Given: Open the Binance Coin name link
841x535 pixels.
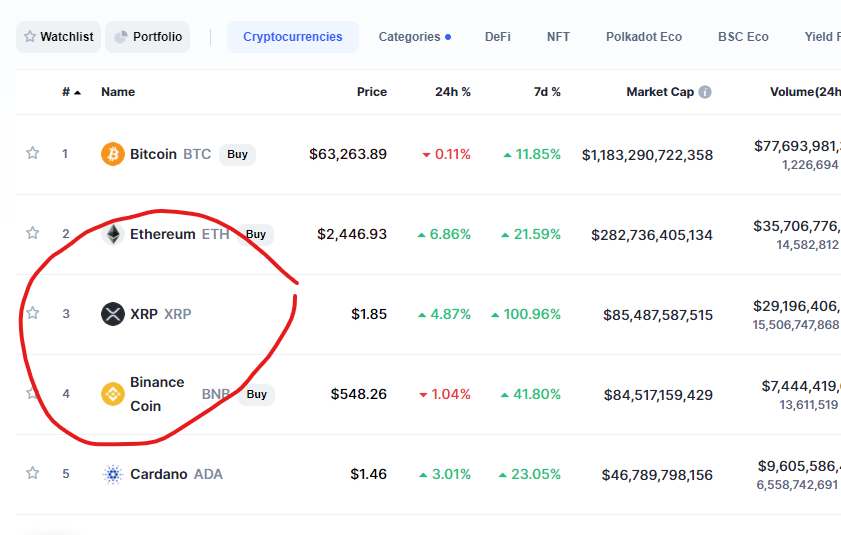Looking at the screenshot, I should pyautogui.click(x=157, y=394).
